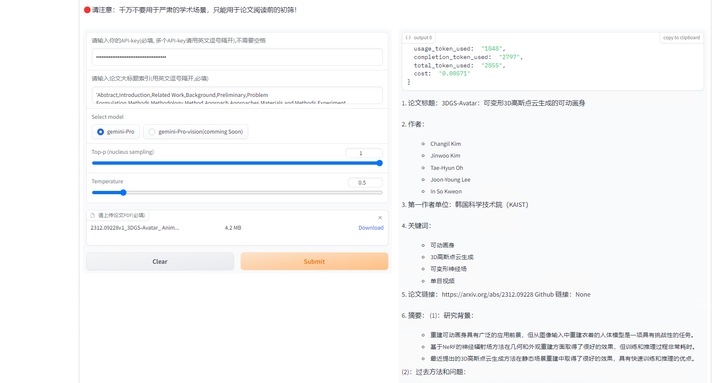Click the Temperature slider handle
The width and height of the screenshot is (720, 383).
123,192
